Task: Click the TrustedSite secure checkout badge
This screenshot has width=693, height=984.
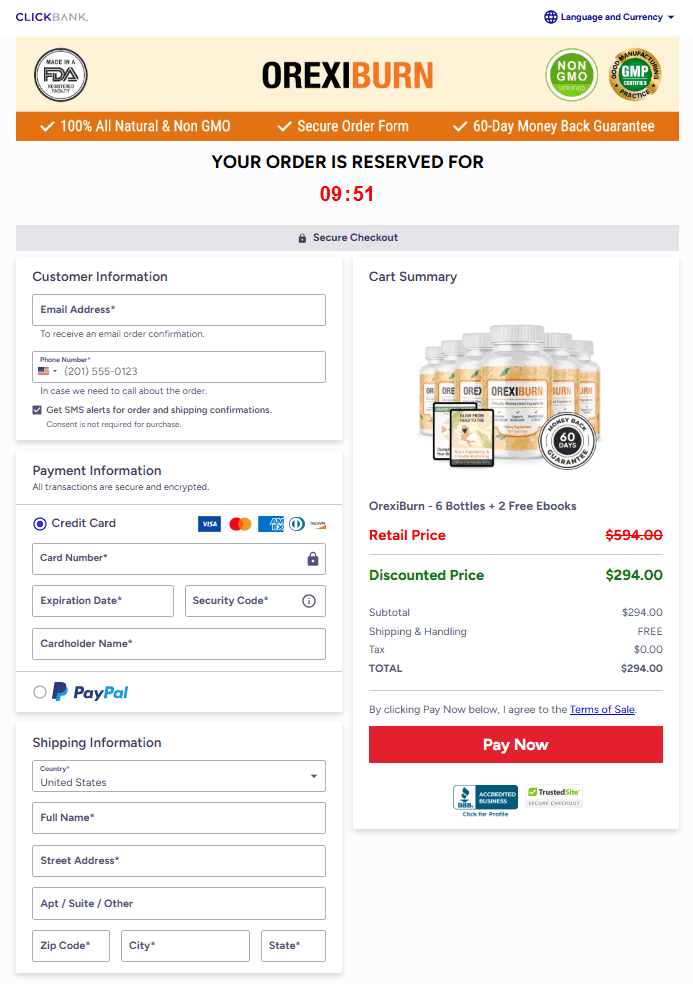Action: [554, 796]
